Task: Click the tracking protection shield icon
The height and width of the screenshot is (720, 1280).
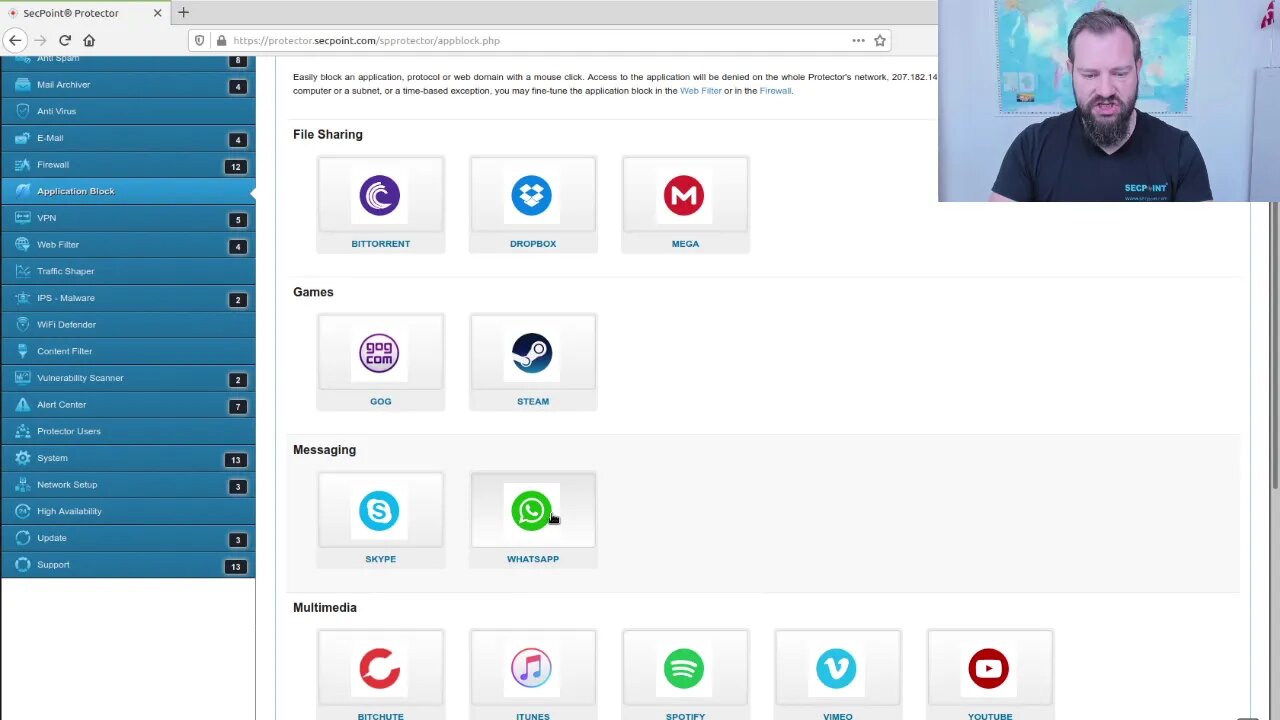Action: click(x=199, y=41)
